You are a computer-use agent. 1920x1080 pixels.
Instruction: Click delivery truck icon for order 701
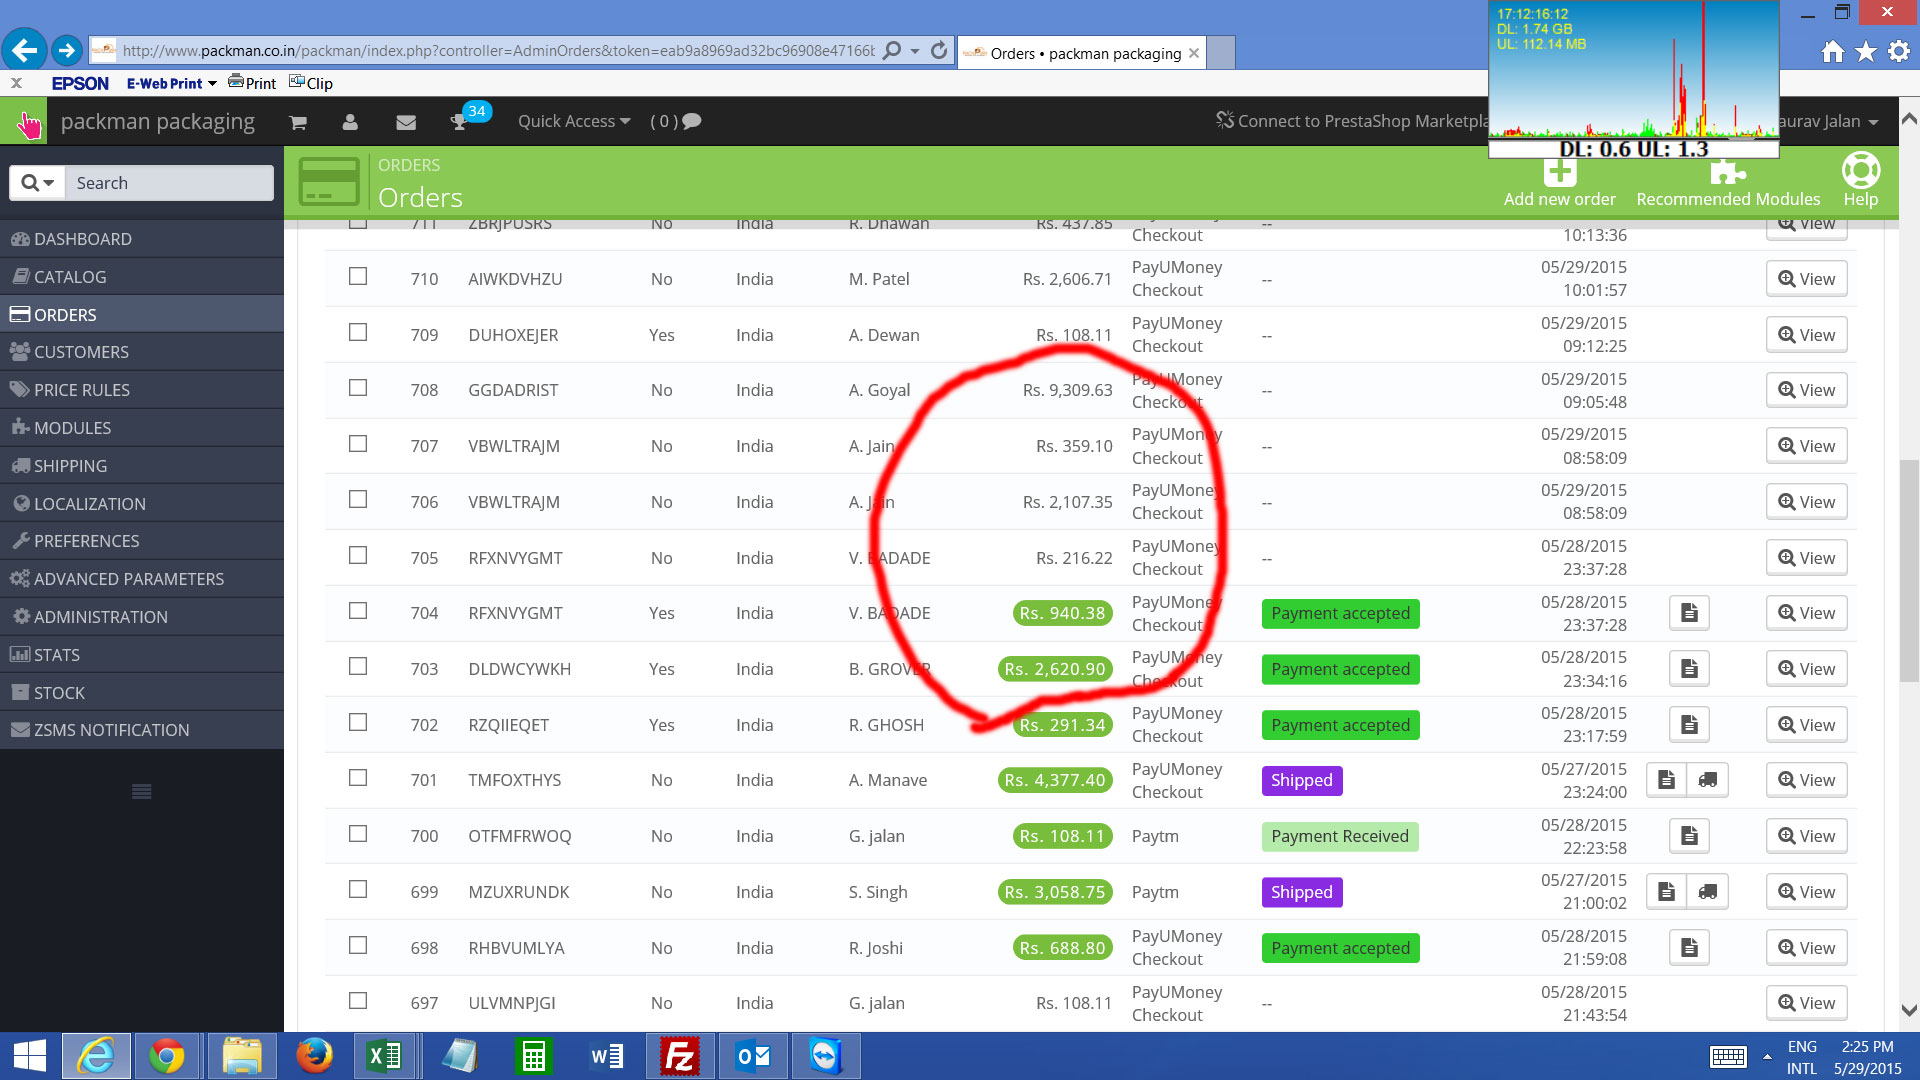[1708, 780]
